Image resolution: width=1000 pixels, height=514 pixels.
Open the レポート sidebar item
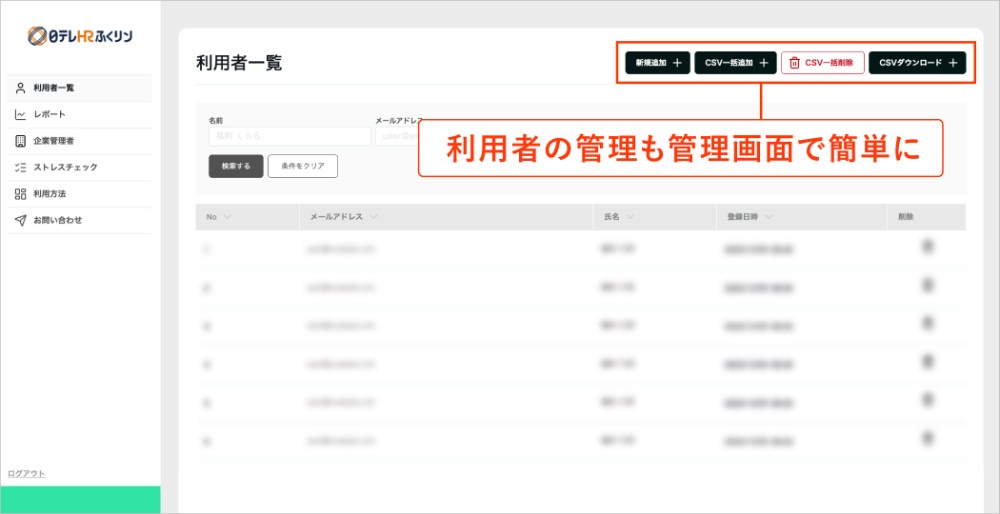pyautogui.click(x=80, y=115)
